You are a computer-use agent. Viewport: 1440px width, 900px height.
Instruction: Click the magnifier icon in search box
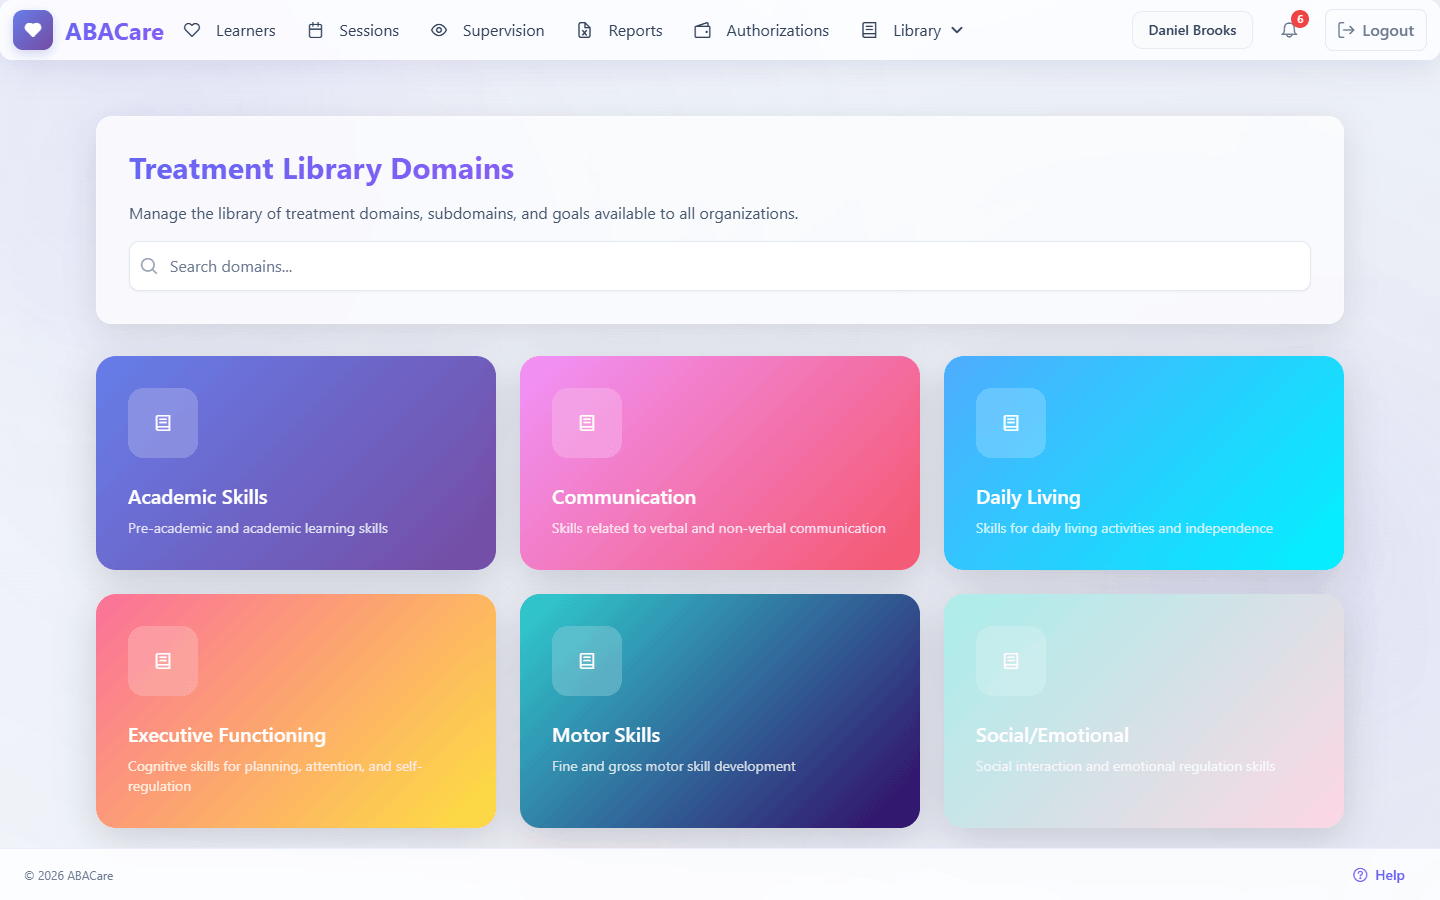coord(149,266)
